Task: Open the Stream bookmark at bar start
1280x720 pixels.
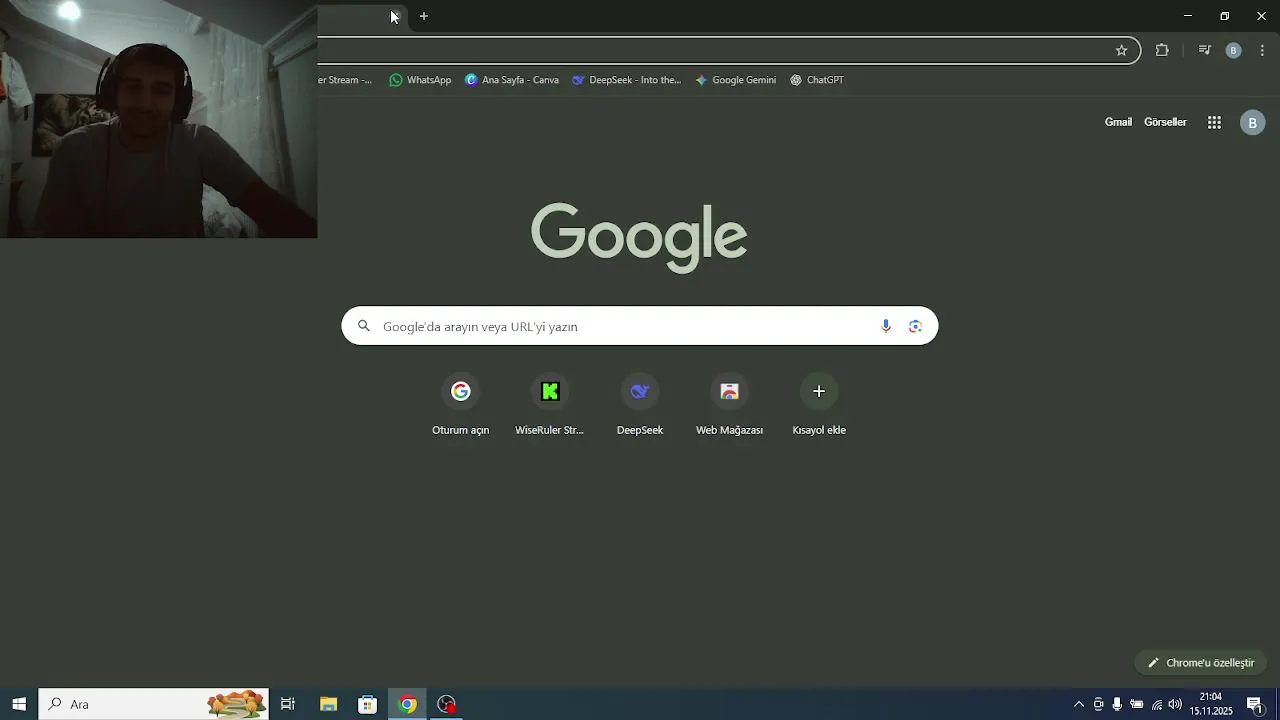Action: pos(346,80)
